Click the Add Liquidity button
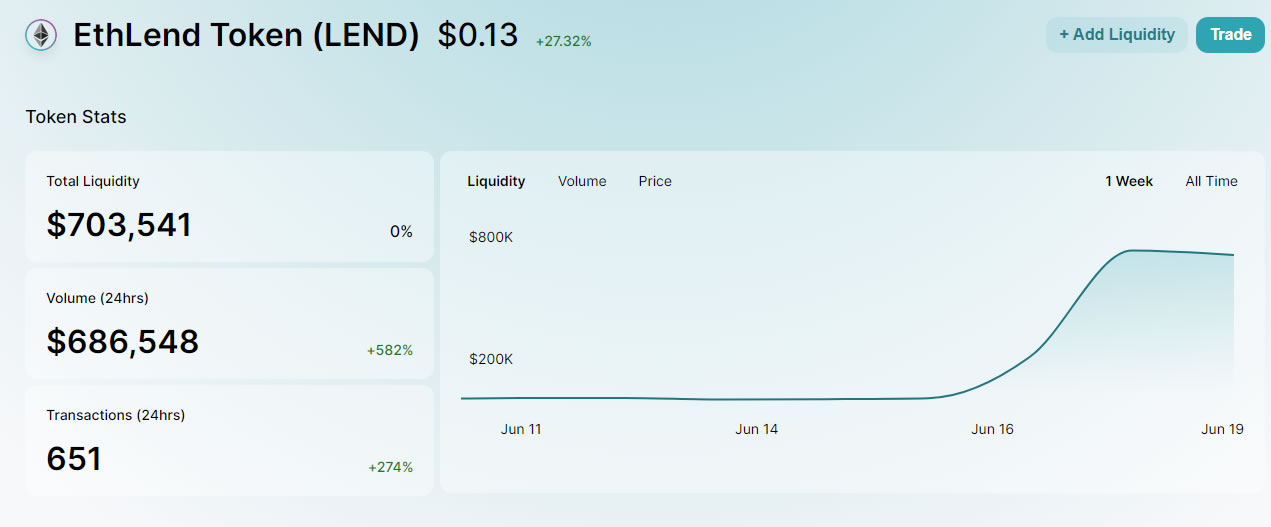The image size is (1271, 527). coord(1117,35)
